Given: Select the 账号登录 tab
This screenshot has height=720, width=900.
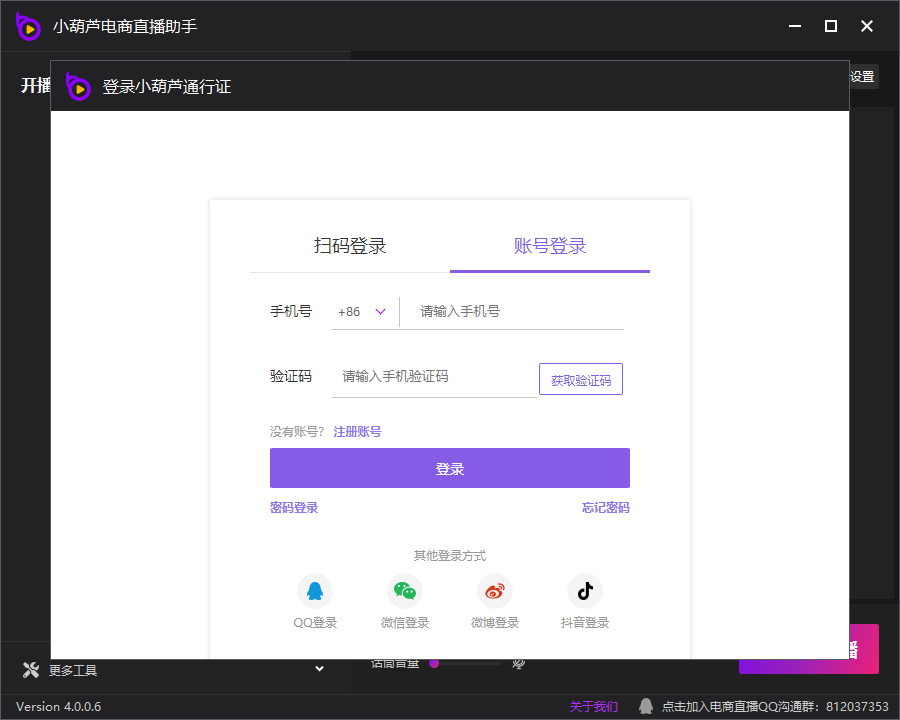Looking at the screenshot, I should 550,246.
